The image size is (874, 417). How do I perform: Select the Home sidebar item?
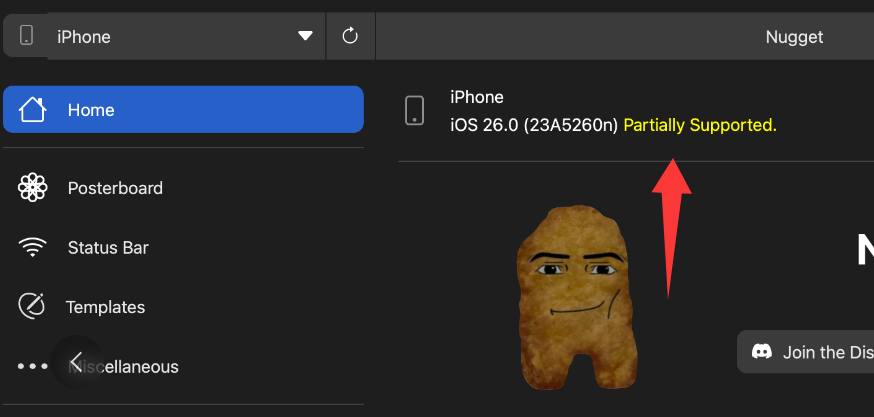click(183, 109)
